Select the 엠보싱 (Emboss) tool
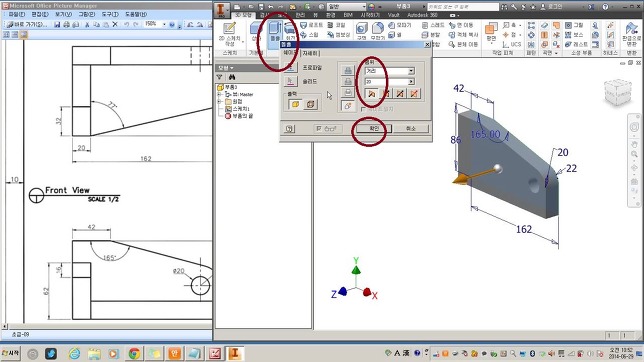 click(338, 35)
